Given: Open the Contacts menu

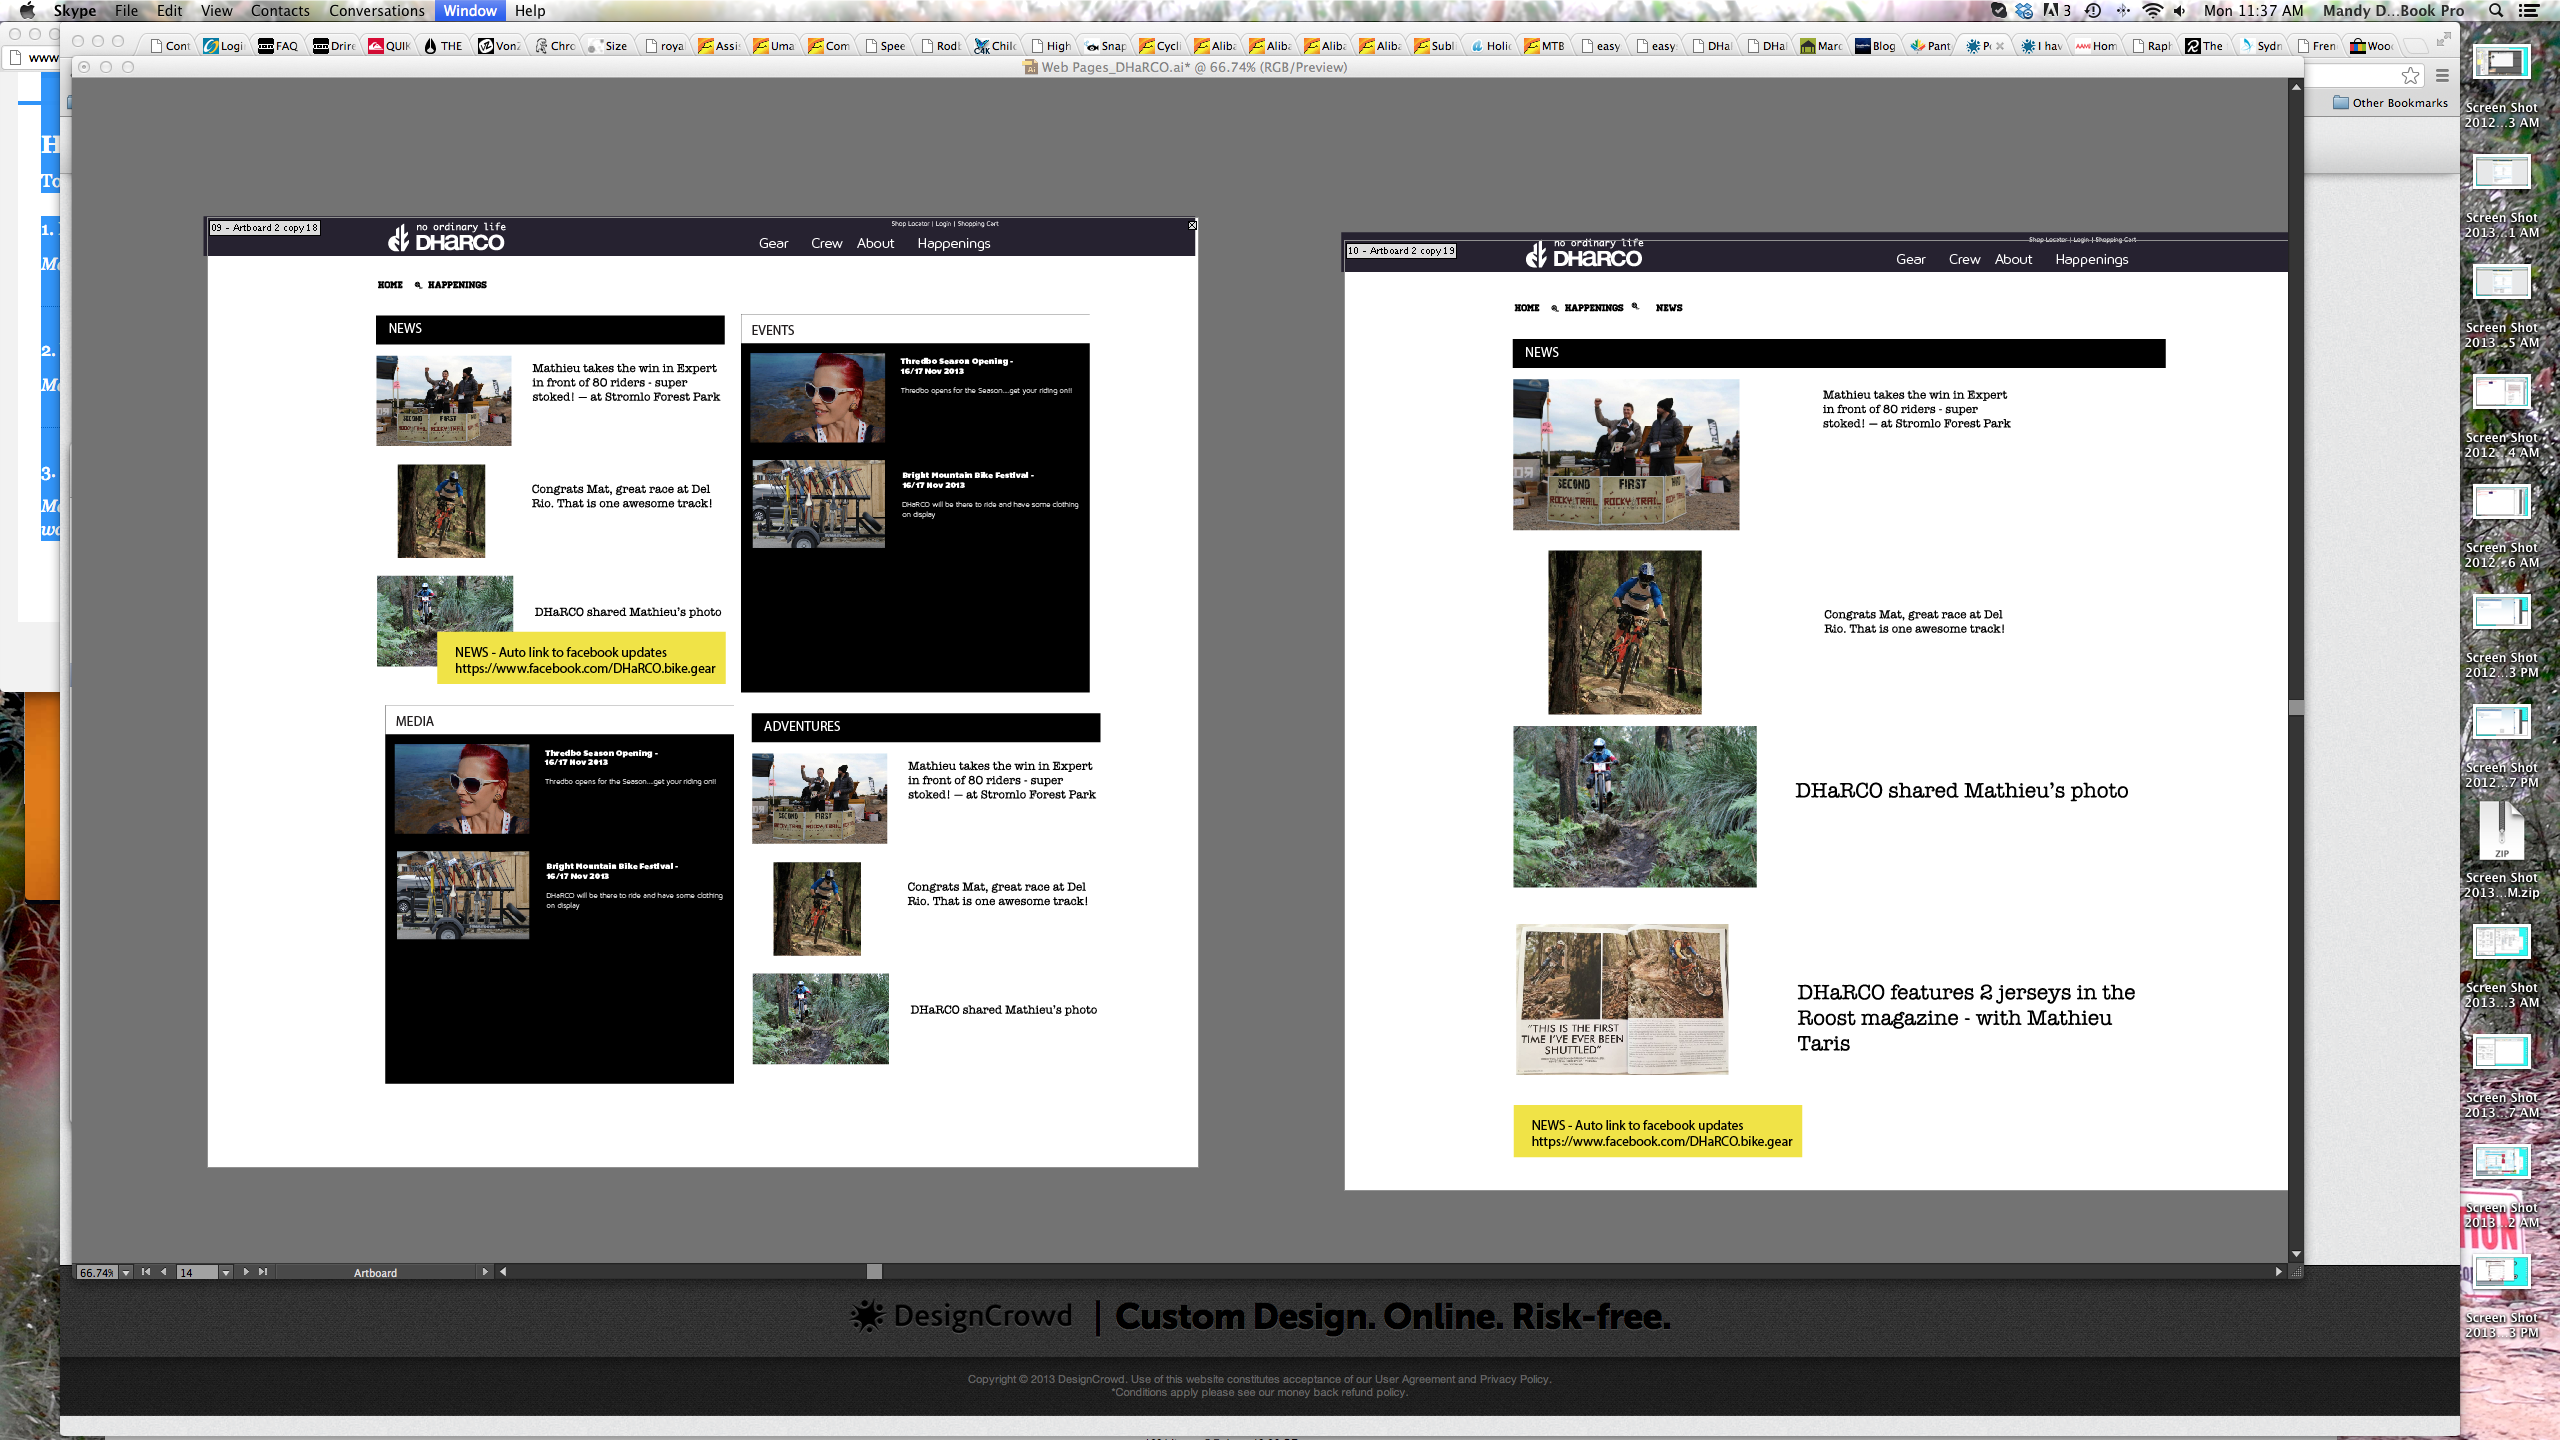Looking at the screenshot, I should point(280,11).
